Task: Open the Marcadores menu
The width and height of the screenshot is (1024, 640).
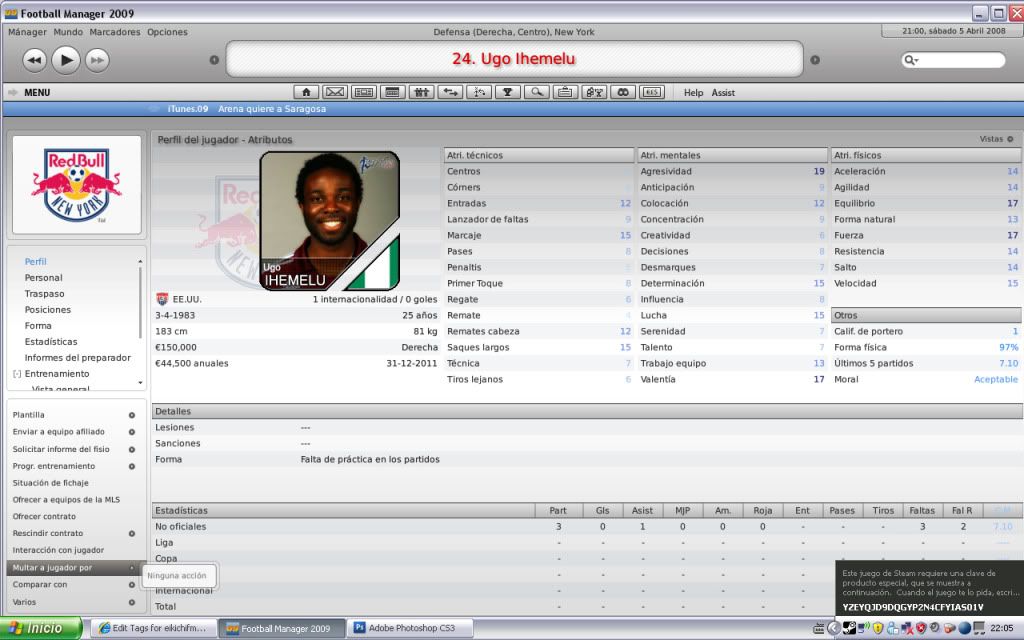Action: pos(115,32)
